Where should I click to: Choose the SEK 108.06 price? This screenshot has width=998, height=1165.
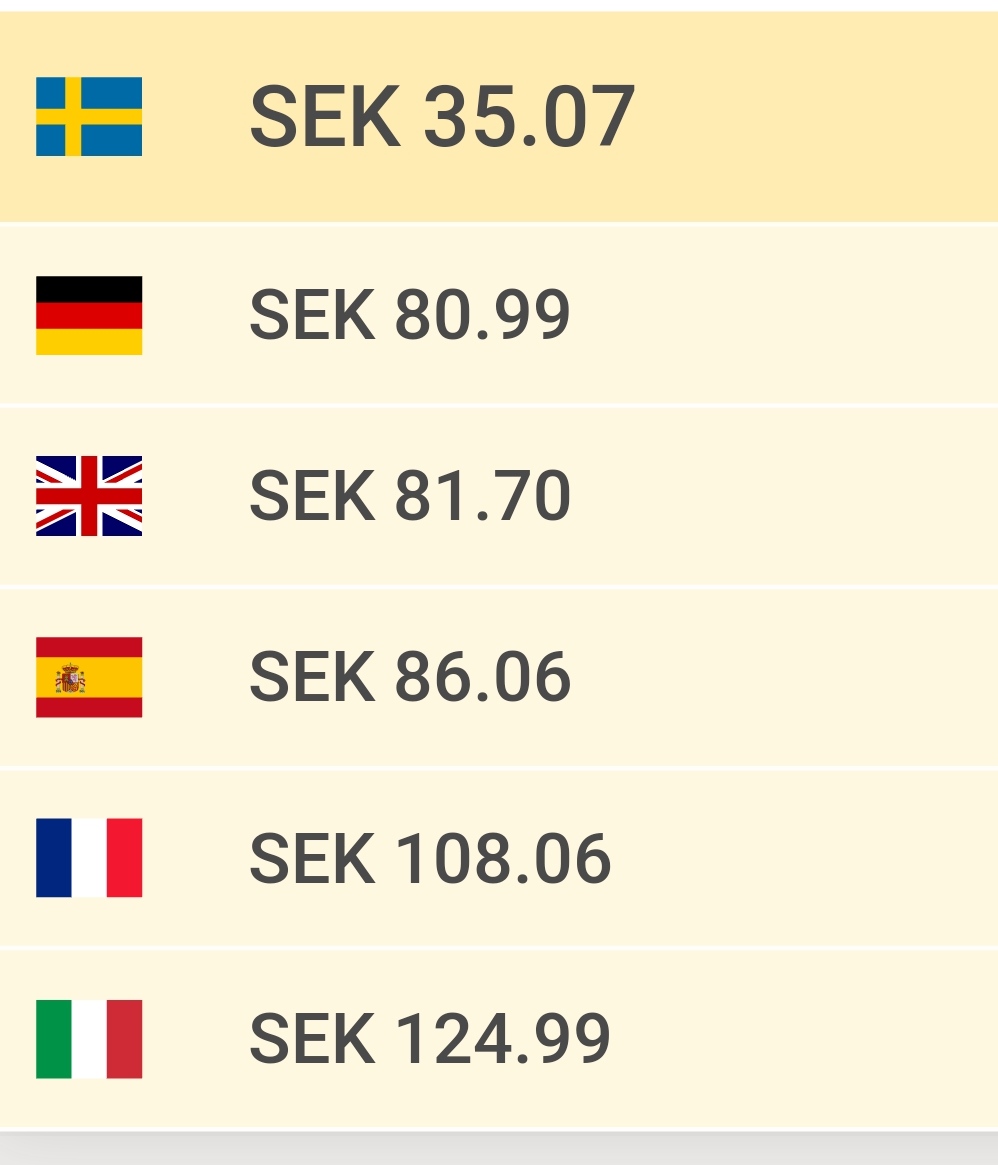pyautogui.click(x=430, y=858)
